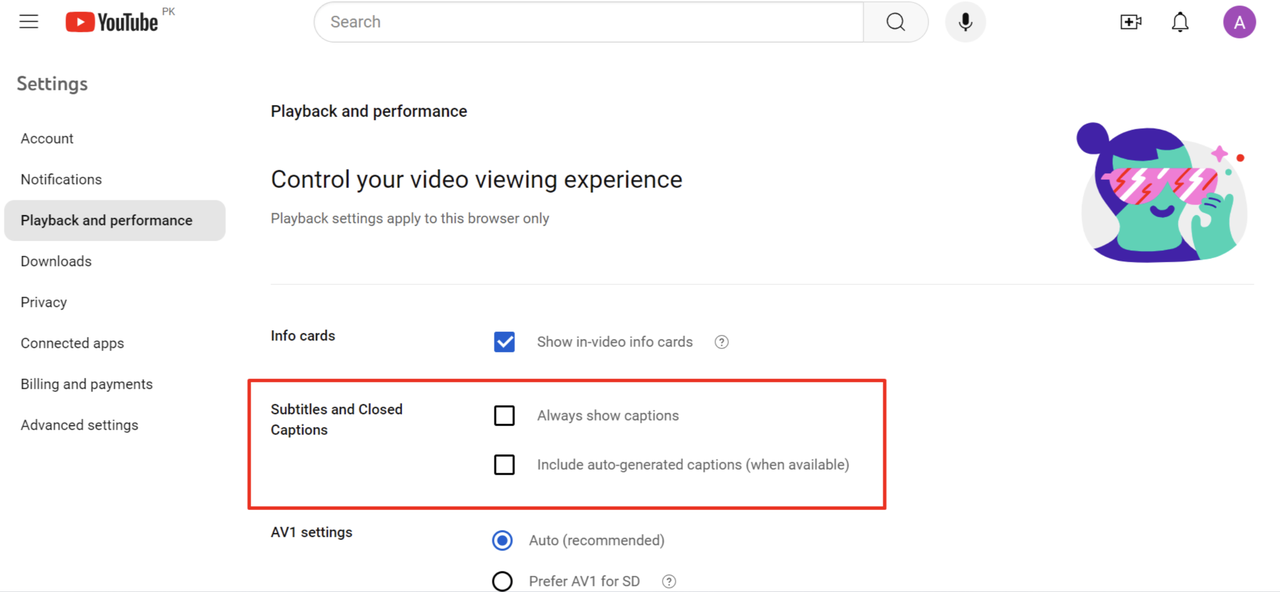
Task: Select Playback and performance section
Action: 115,220
